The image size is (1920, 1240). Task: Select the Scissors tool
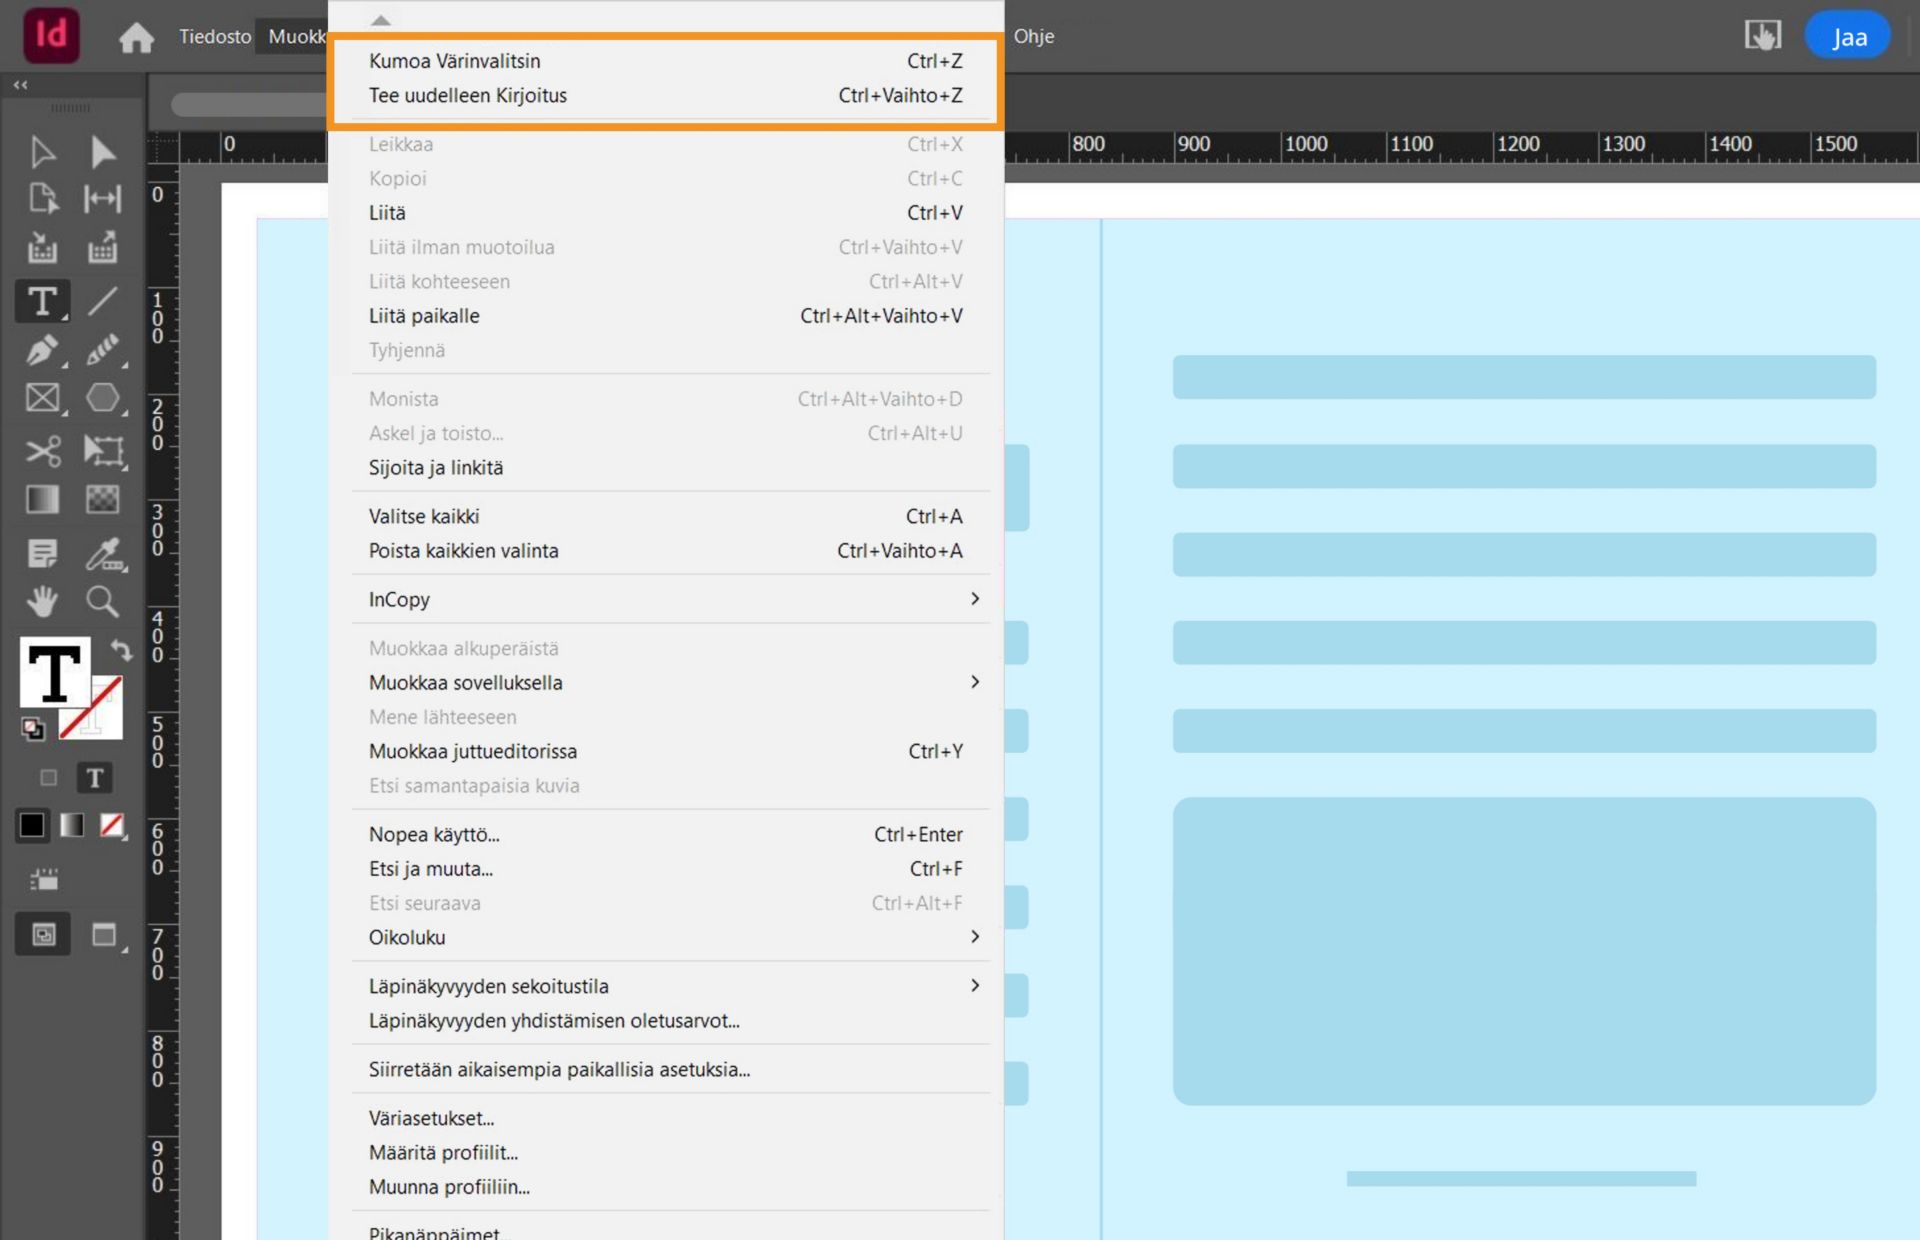42,451
